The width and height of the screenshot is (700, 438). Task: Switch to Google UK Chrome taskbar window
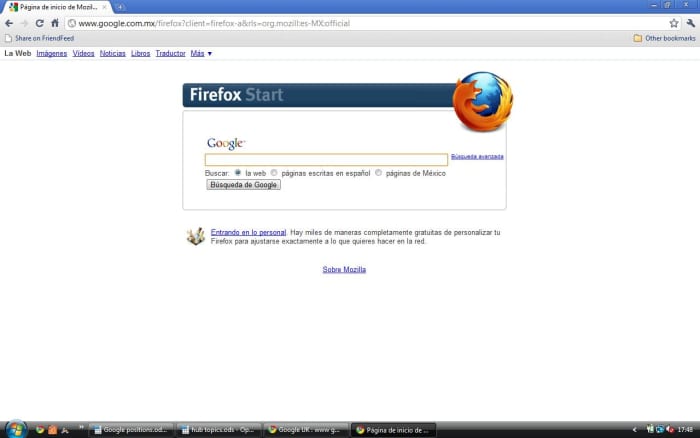(x=306, y=430)
